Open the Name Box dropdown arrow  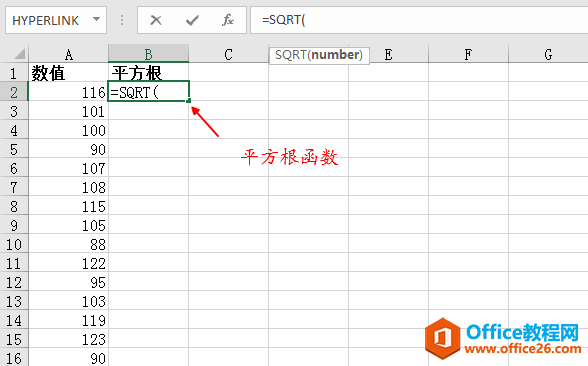tap(96, 20)
